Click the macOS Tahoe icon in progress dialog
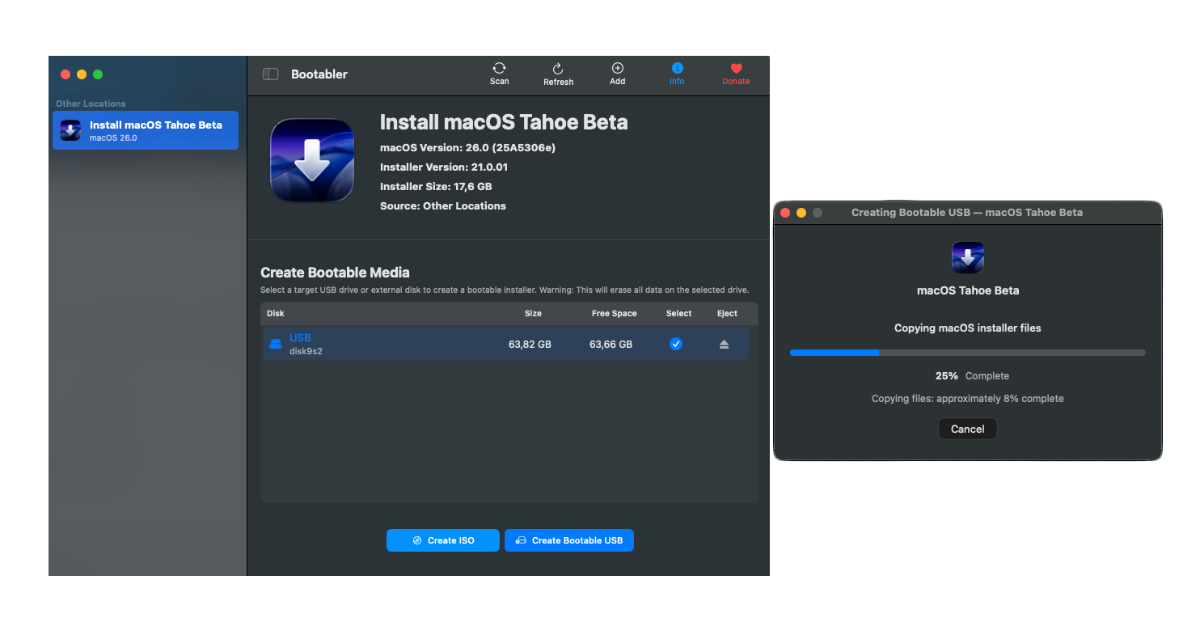1200x635 pixels. (x=968, y=258)
